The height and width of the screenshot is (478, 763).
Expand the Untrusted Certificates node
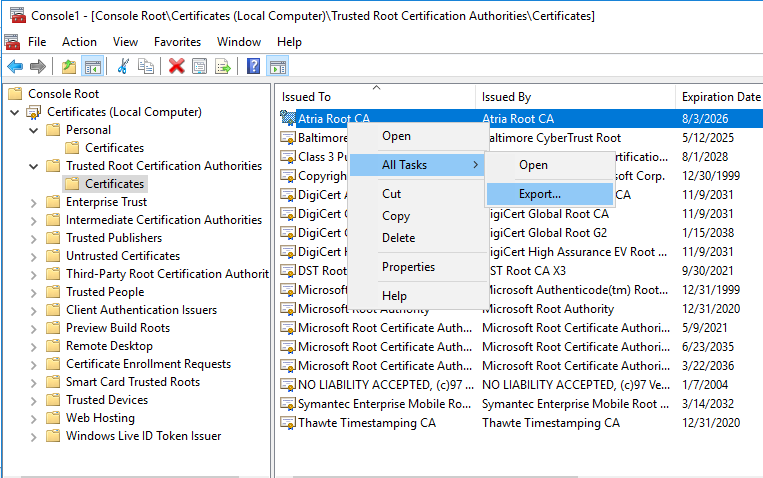point(34,257)
